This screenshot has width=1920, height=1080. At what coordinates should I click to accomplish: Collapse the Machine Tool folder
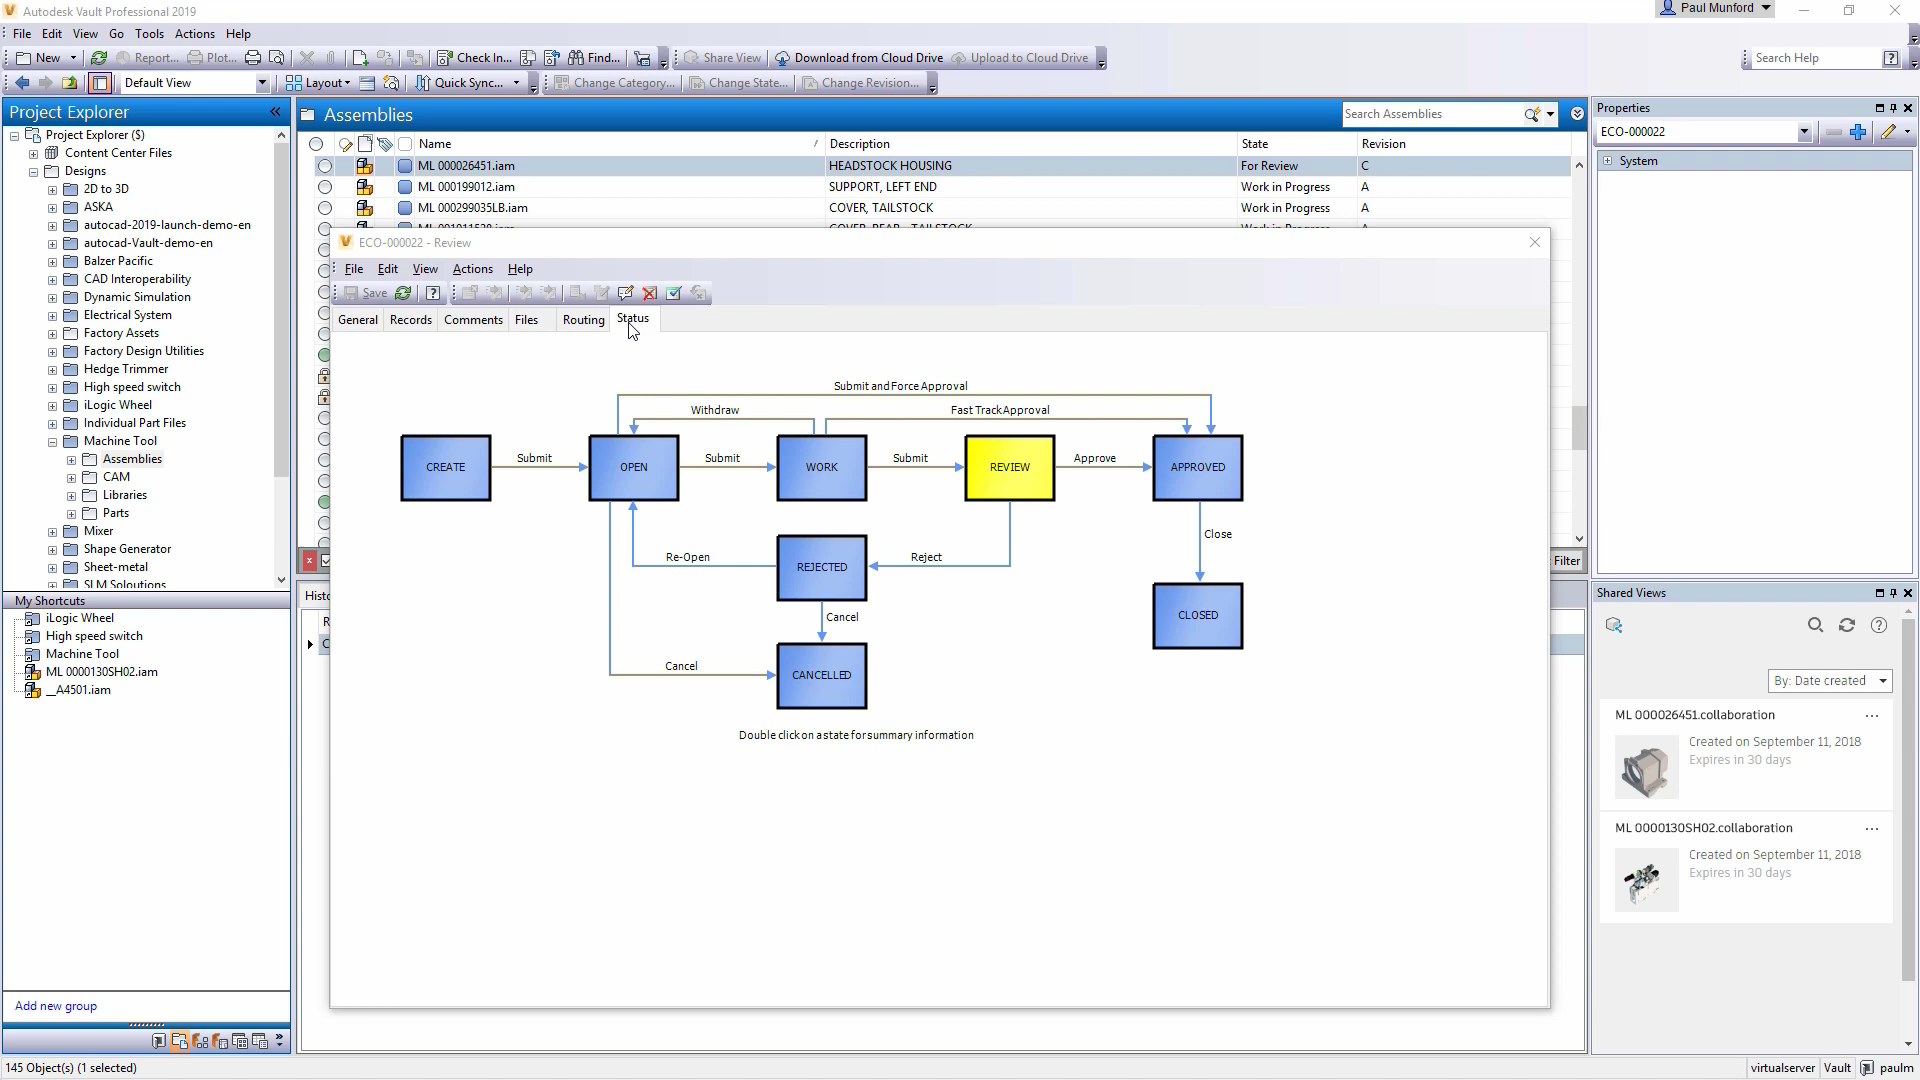pos(52,441)
